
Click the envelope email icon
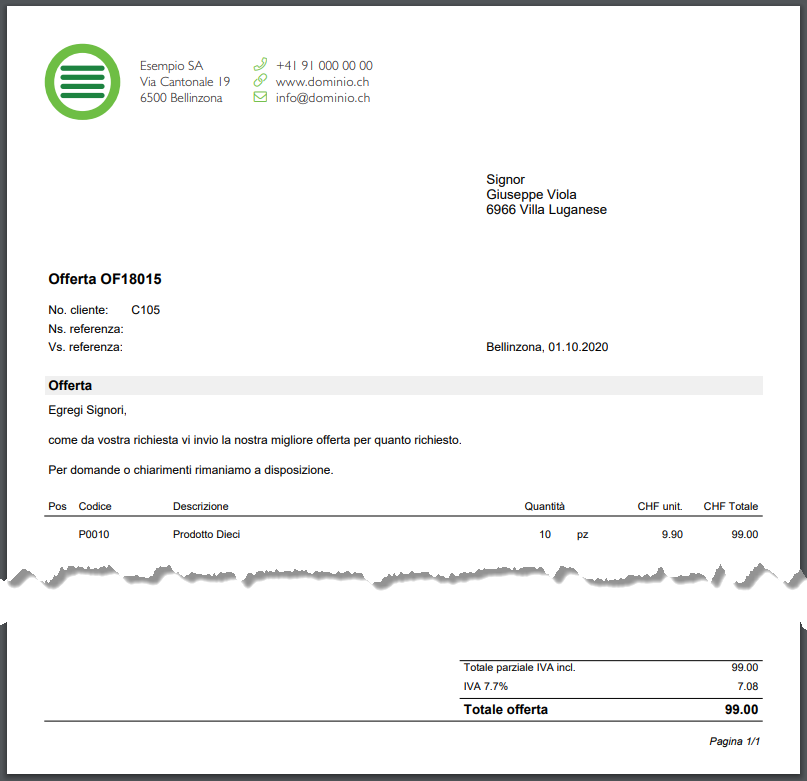260,98
